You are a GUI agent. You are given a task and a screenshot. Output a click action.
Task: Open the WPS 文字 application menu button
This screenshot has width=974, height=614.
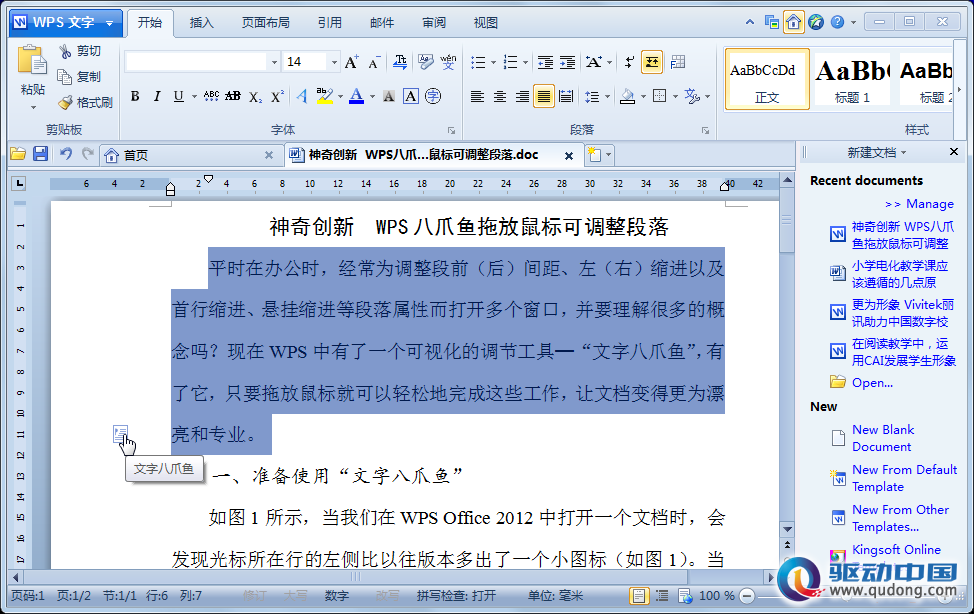(65, 23)
